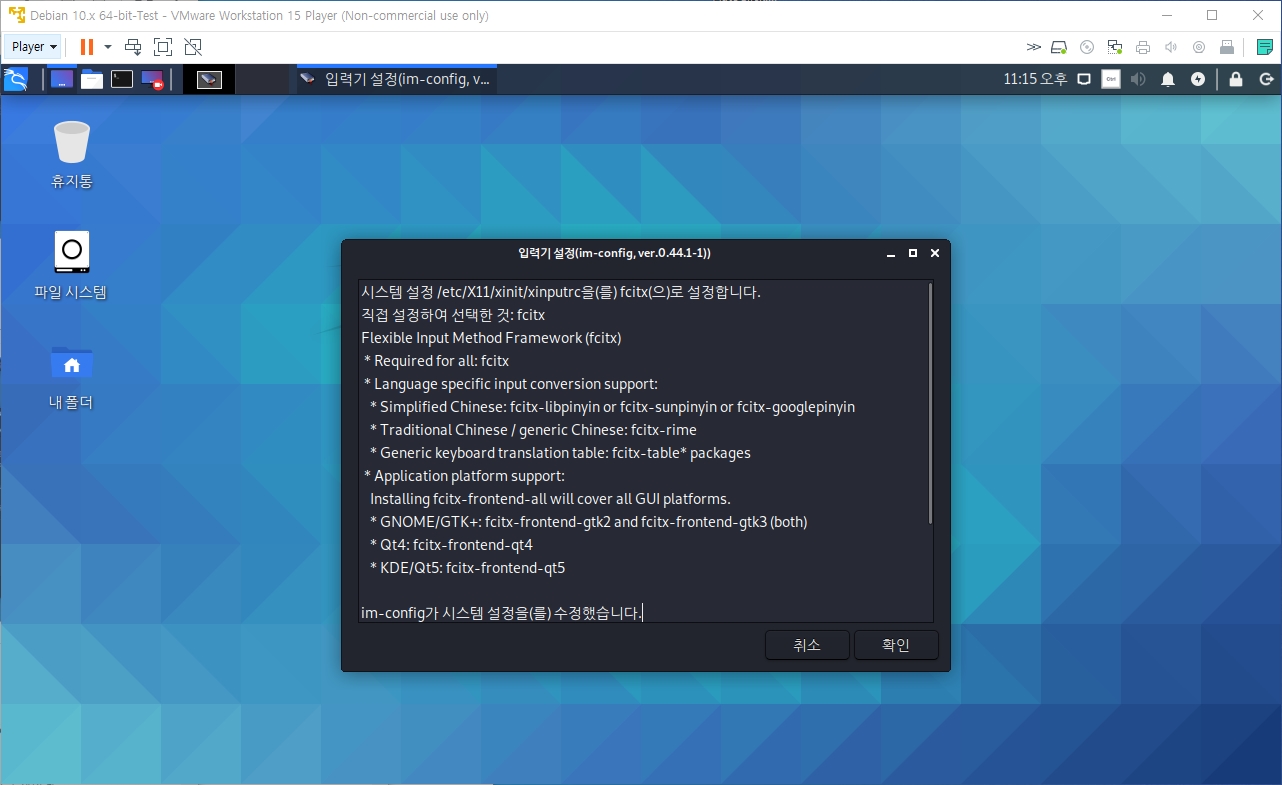This screenshot has height=785, width=1282.
Task: Click the 'Traditional Chinese / generic Chinese' line
Action: tap(533, 430)
